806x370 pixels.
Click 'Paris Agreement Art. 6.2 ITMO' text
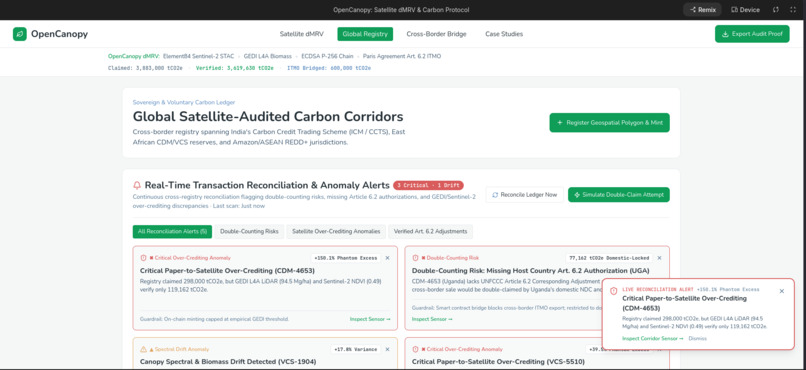point(401,56)
